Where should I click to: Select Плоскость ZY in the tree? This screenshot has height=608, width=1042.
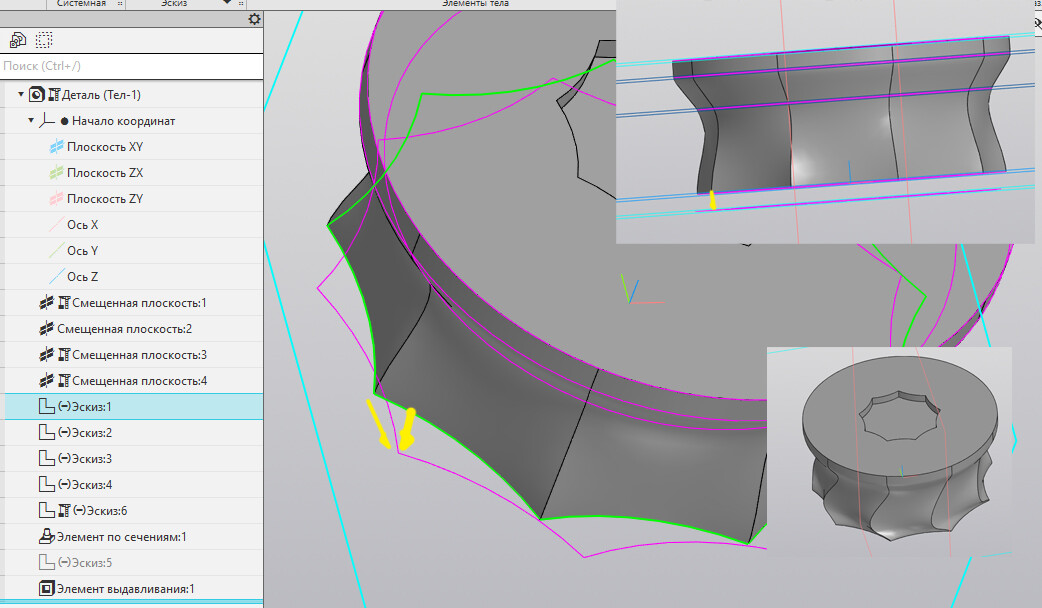(x=104, y=199)
